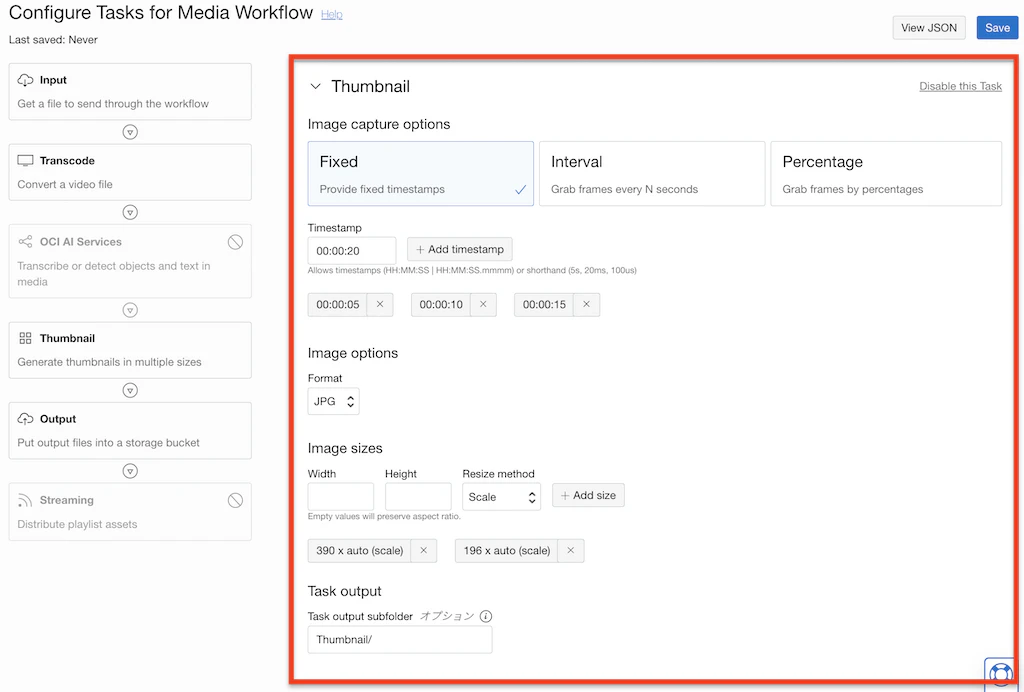
Task: Click the arrow connector below Thumbnail task
Action: pyautogui.click(x=130, y=390)
